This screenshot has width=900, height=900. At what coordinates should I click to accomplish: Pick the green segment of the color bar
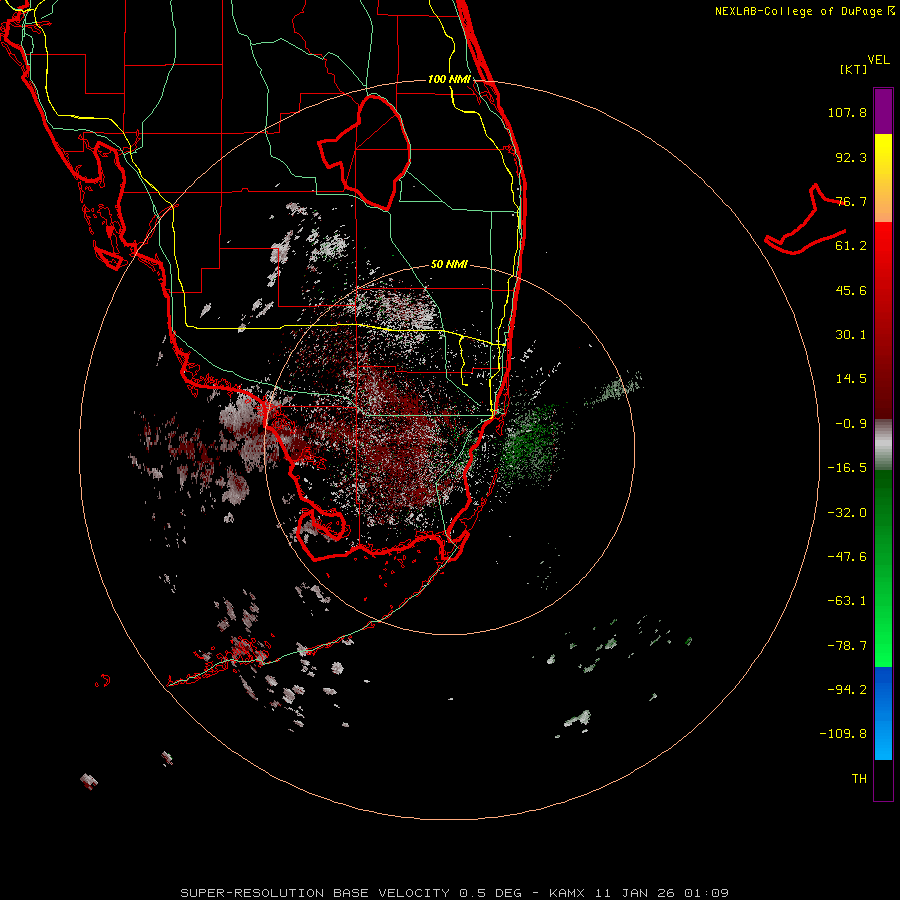click(883, 568)
